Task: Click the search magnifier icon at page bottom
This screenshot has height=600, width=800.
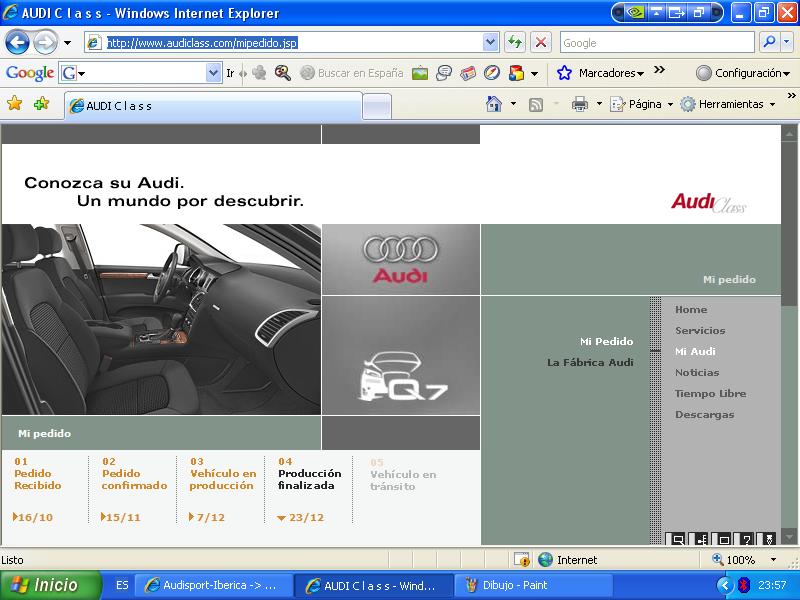Action: (677, 539)
